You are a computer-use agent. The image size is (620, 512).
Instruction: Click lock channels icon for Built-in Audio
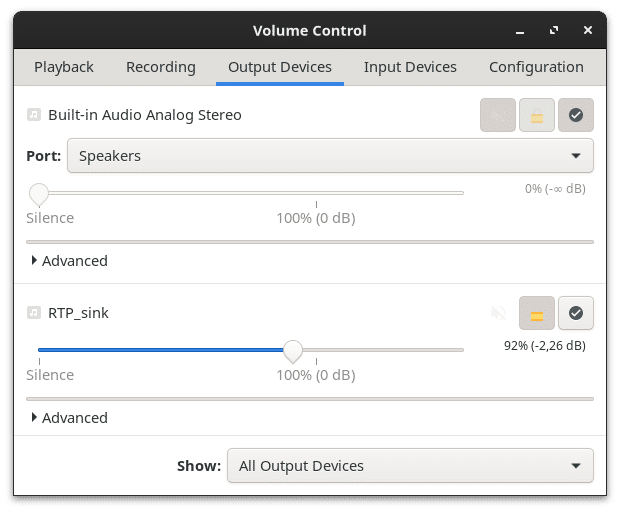click(537, 116)
